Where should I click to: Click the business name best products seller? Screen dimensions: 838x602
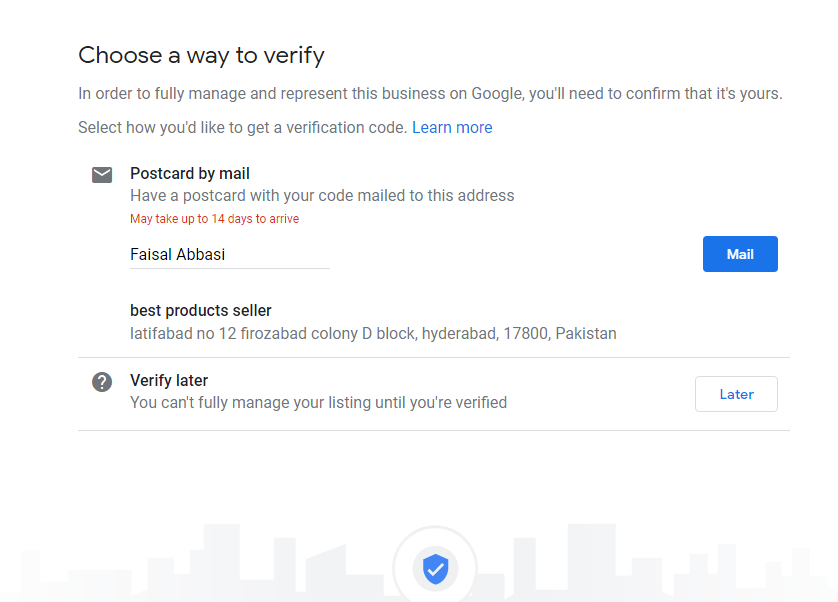tap(201, 310)
